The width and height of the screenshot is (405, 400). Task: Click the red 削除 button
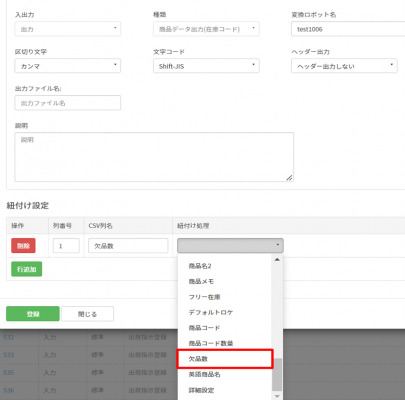pyautogui.click(x=23, y=246)
